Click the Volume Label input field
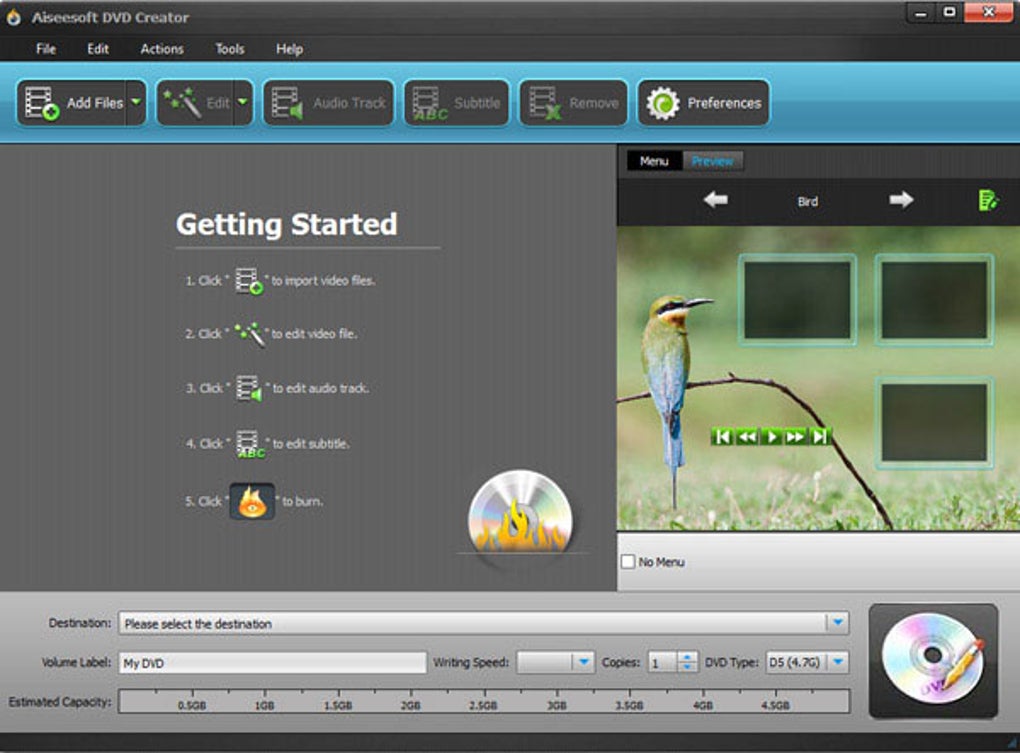 273,663
